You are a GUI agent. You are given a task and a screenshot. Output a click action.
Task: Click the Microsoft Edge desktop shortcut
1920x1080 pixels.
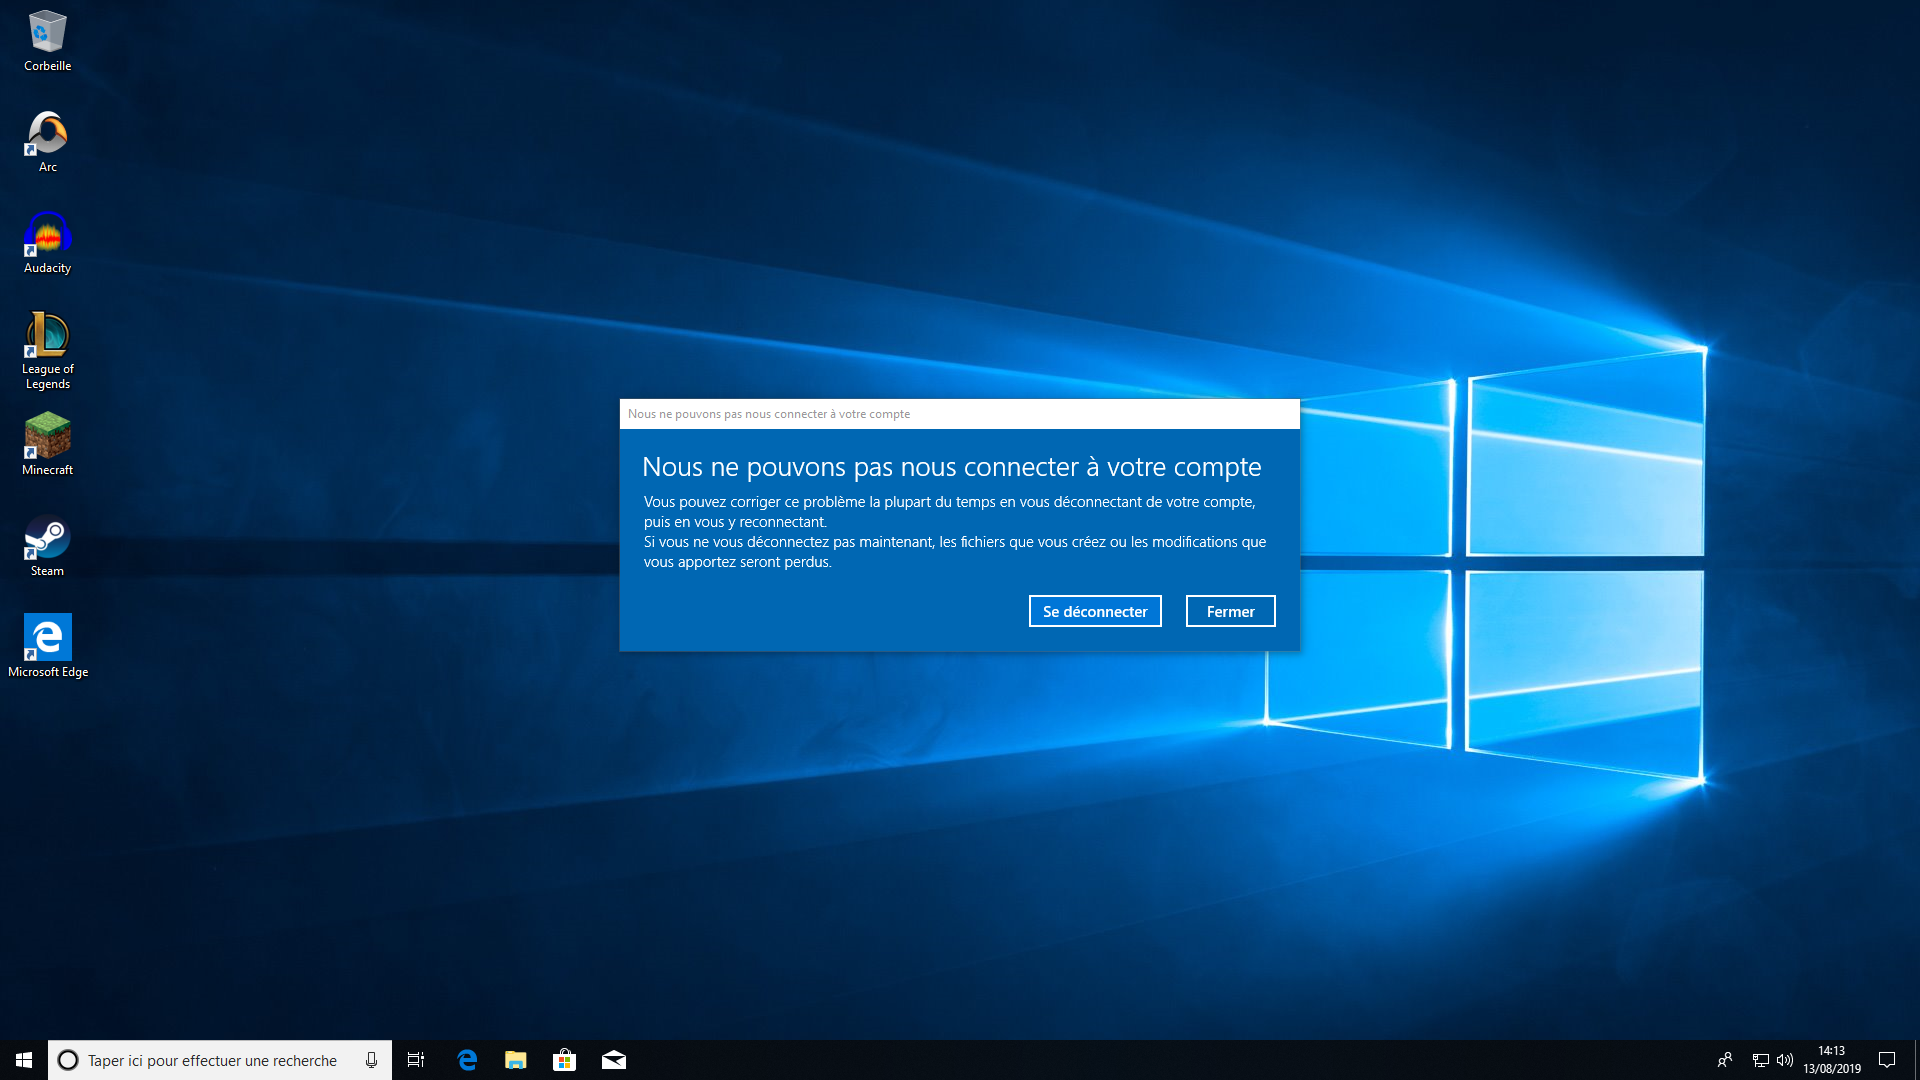(x=47, y=639)
